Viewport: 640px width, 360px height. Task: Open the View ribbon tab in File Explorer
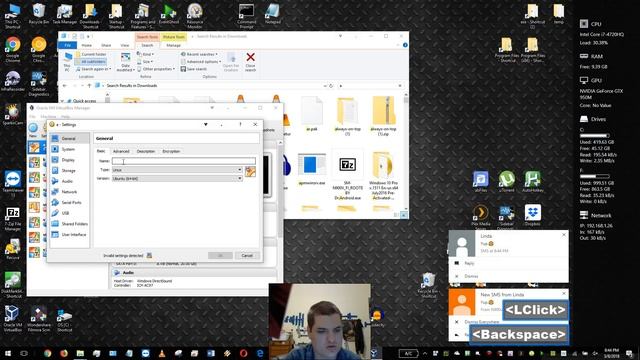125,45
